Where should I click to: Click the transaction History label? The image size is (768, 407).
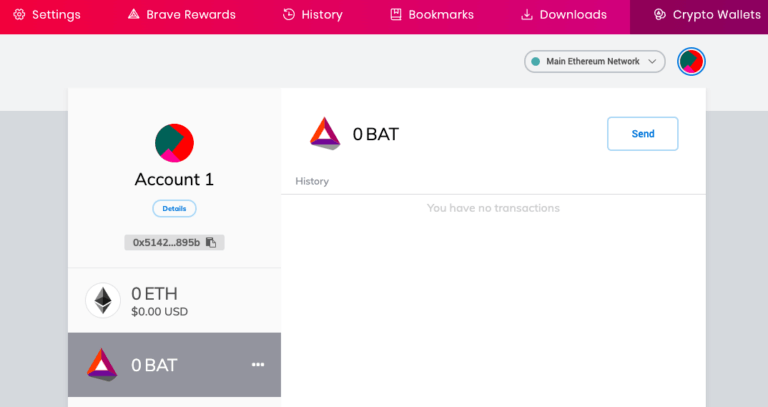pyautogui.click(x=312, y=181)
